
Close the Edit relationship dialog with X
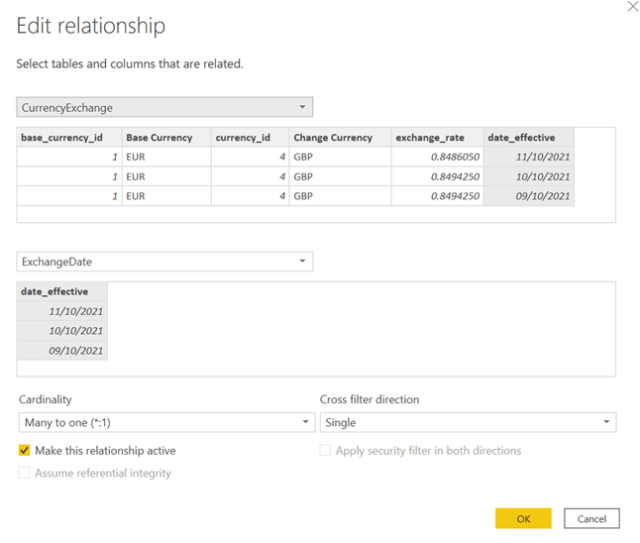point(631,6)
